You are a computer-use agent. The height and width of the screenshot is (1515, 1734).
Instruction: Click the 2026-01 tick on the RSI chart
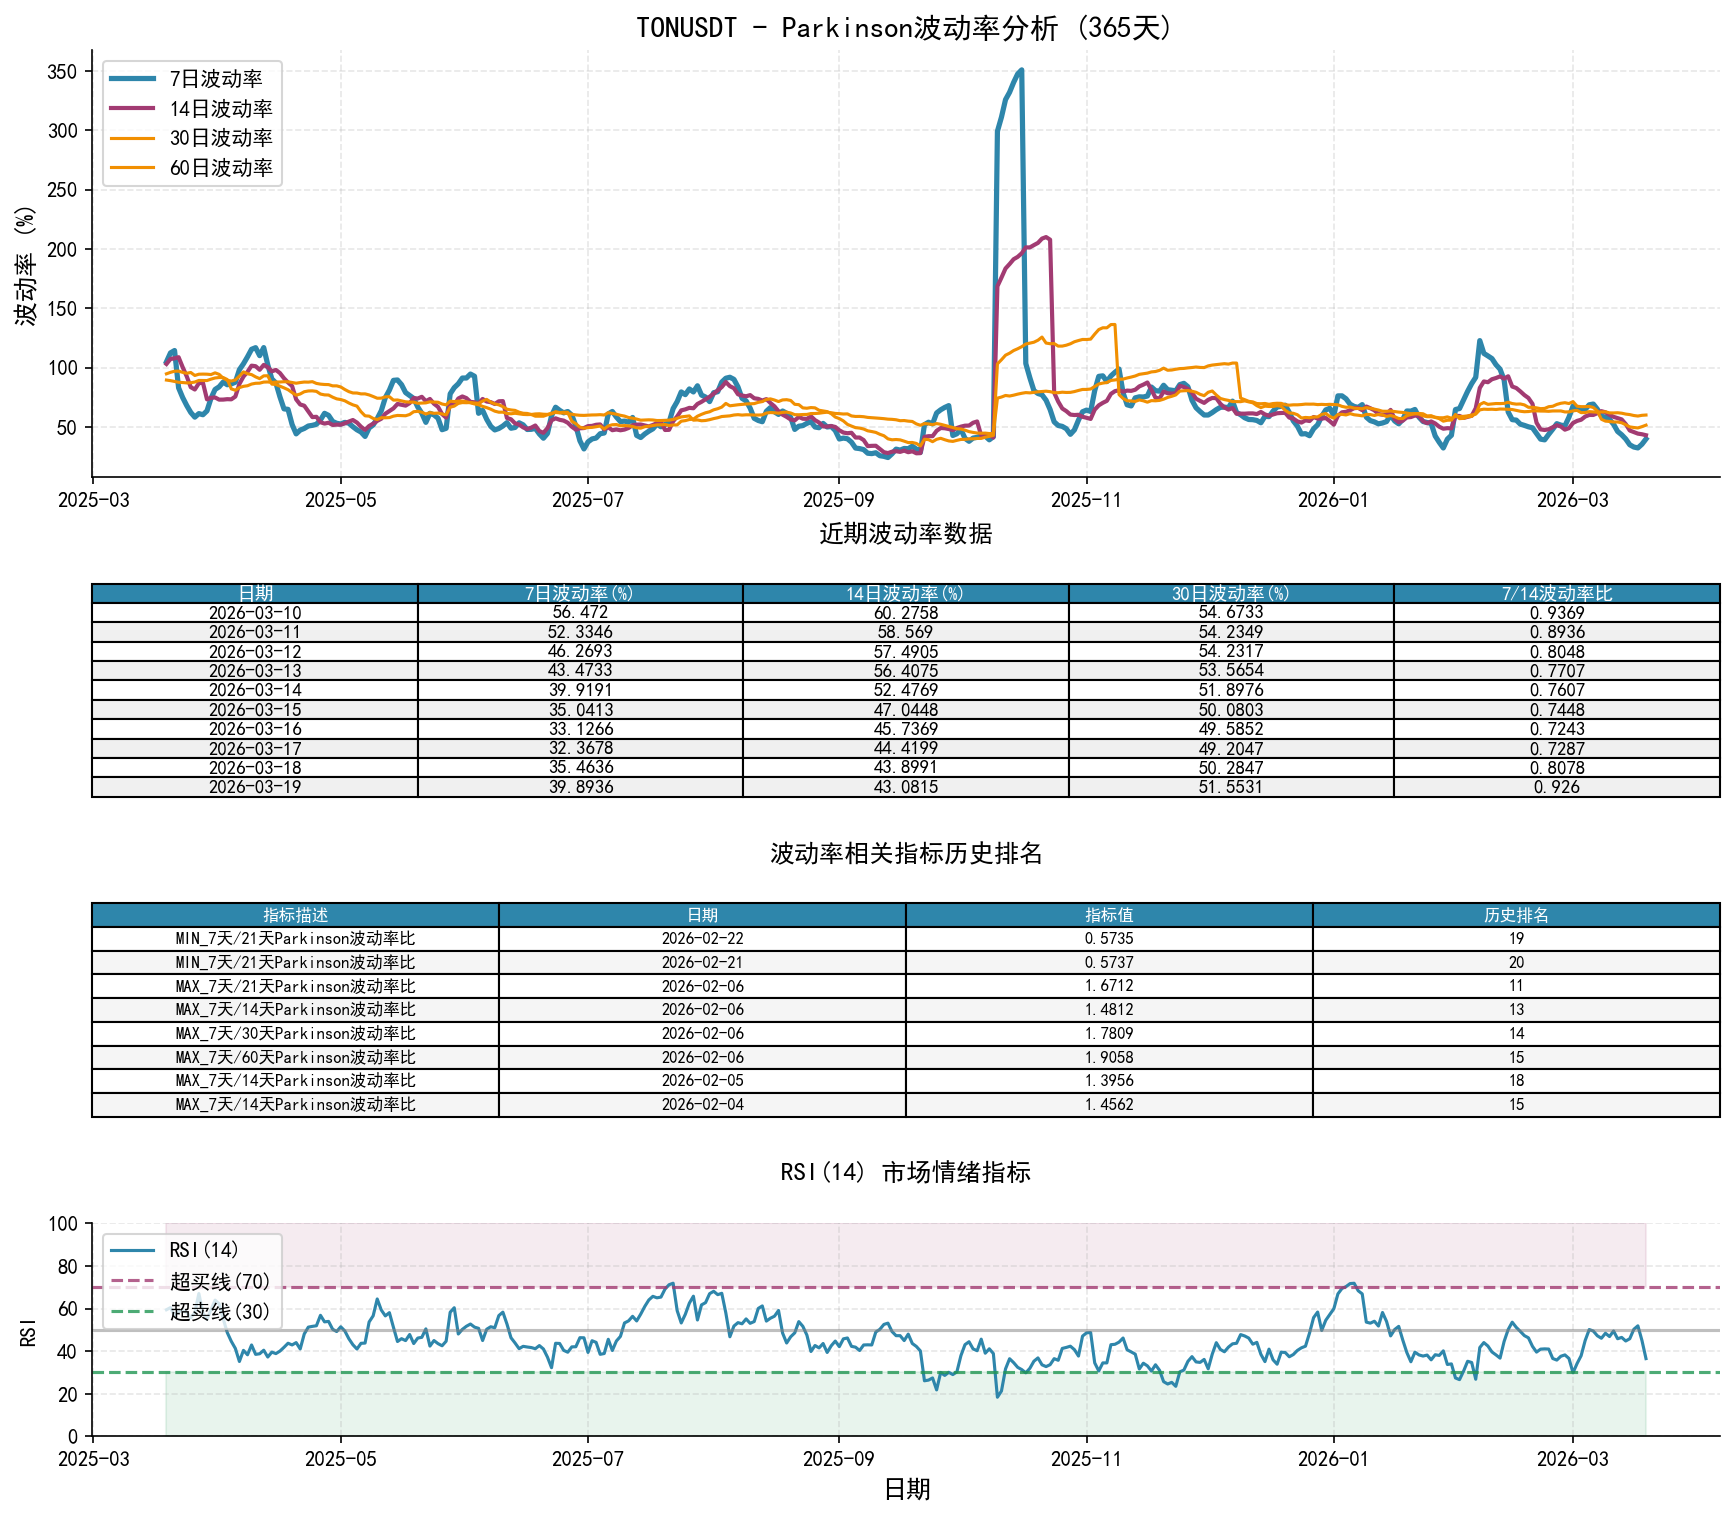click(x=1333, y=1459)
